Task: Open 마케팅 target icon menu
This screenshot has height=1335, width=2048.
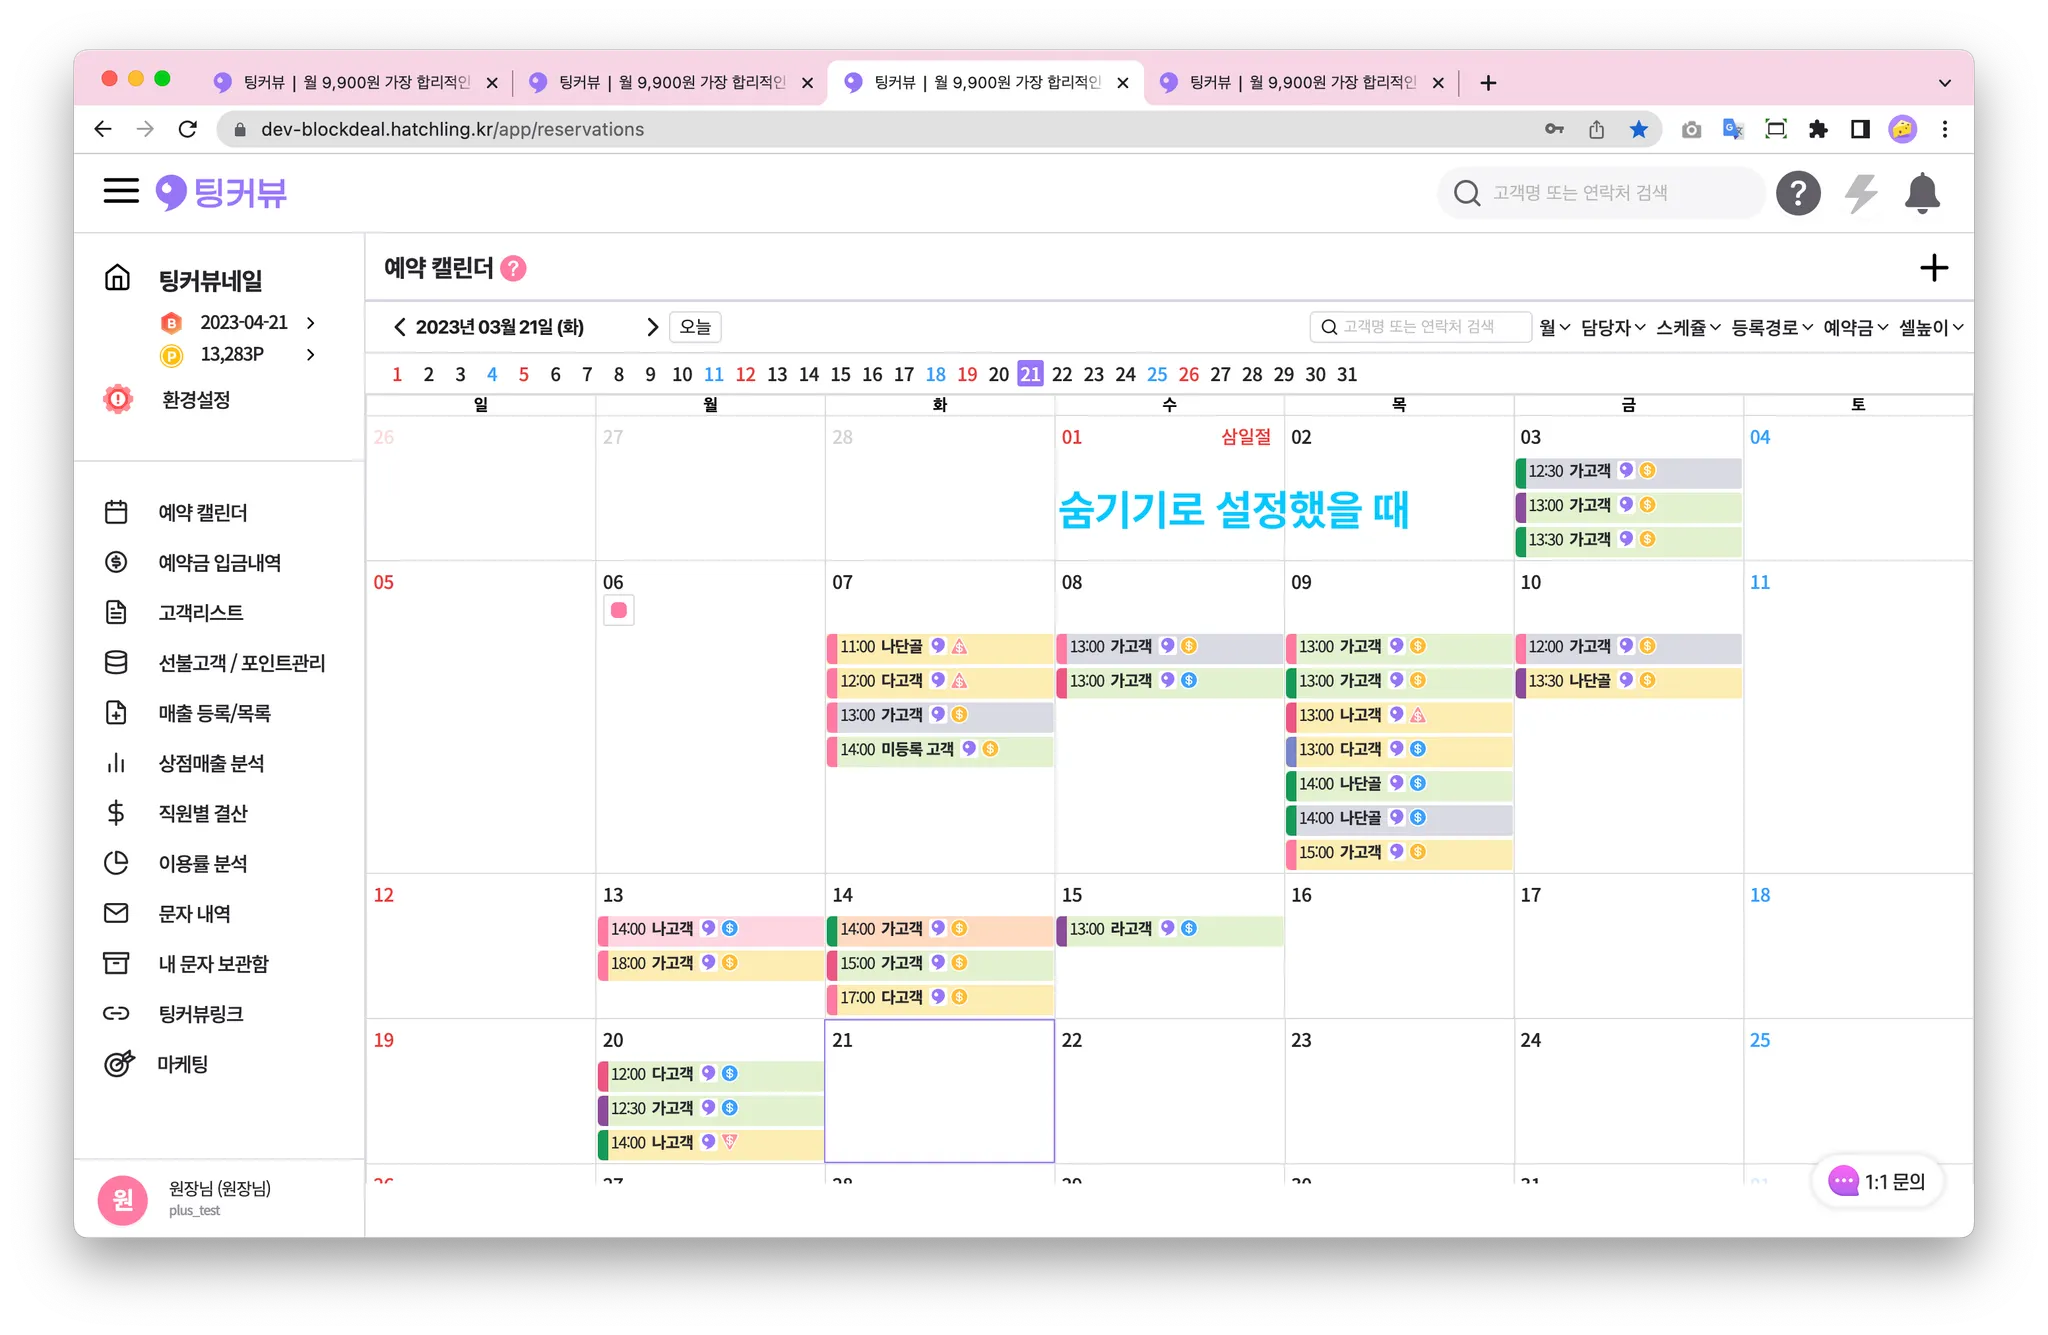Action: coord(119,1064)
